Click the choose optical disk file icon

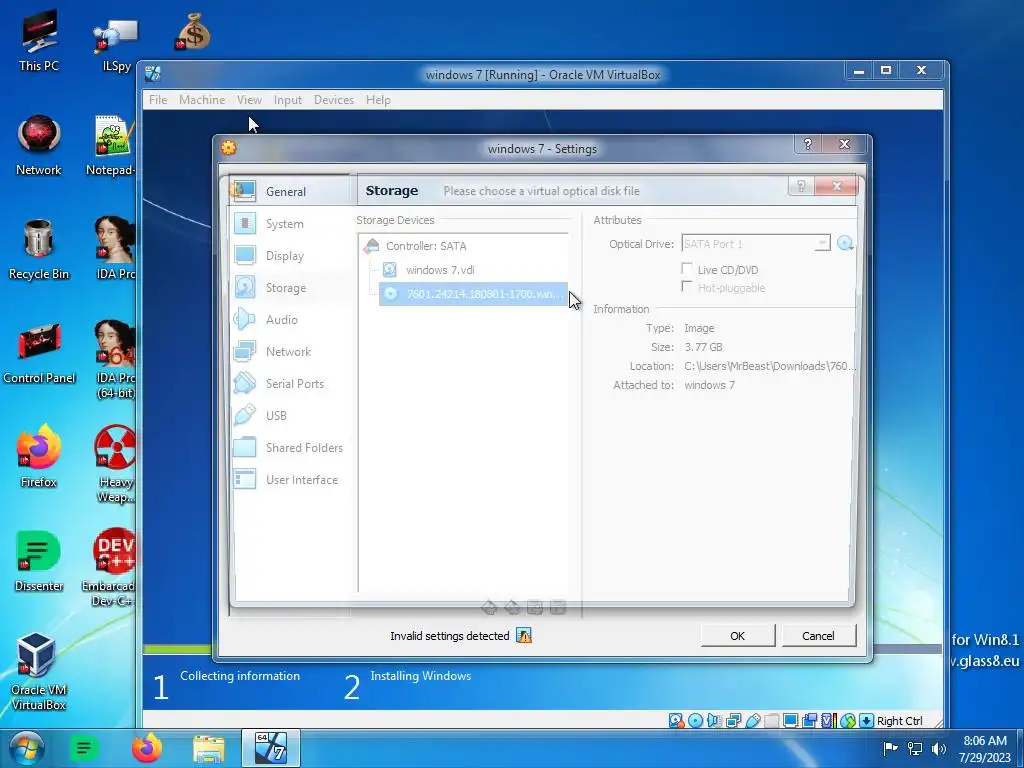point(845,244)
